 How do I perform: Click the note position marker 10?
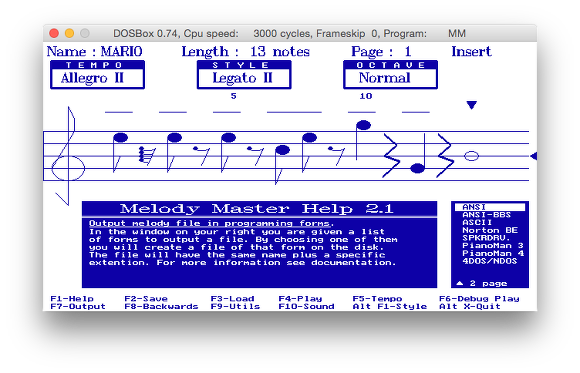(366, 96)
